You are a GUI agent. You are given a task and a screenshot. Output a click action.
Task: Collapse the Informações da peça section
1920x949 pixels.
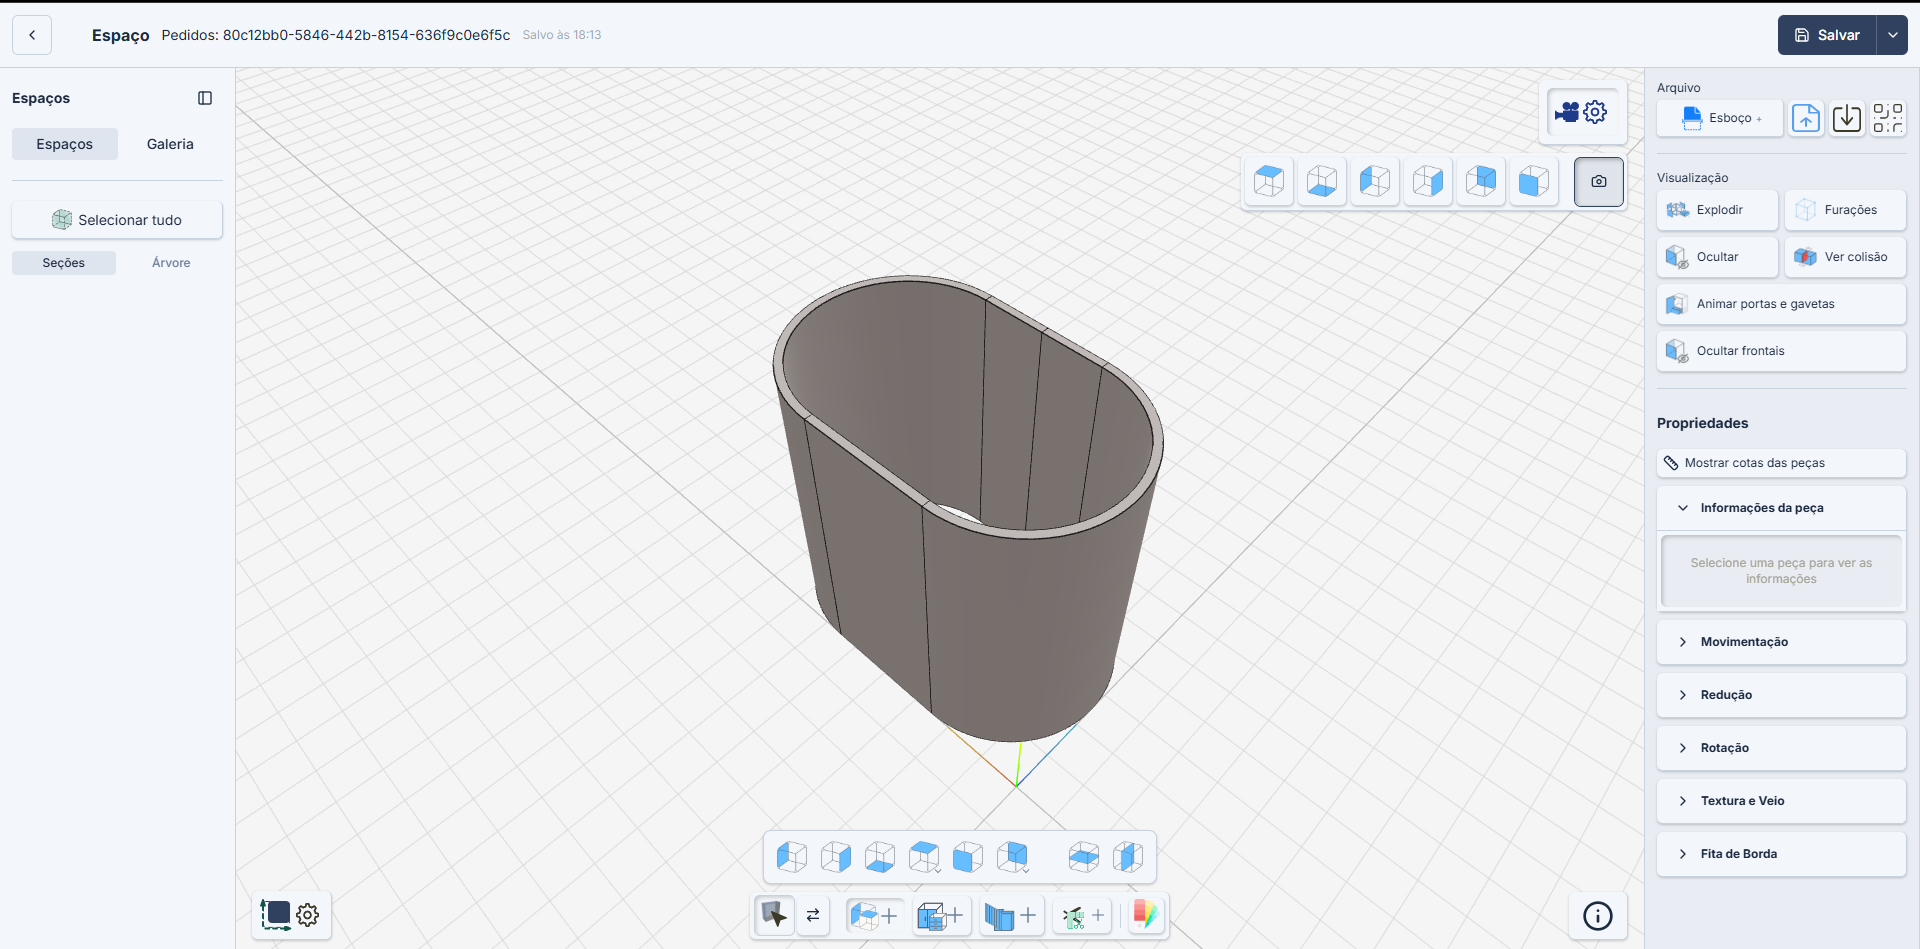coord(1781,508)
